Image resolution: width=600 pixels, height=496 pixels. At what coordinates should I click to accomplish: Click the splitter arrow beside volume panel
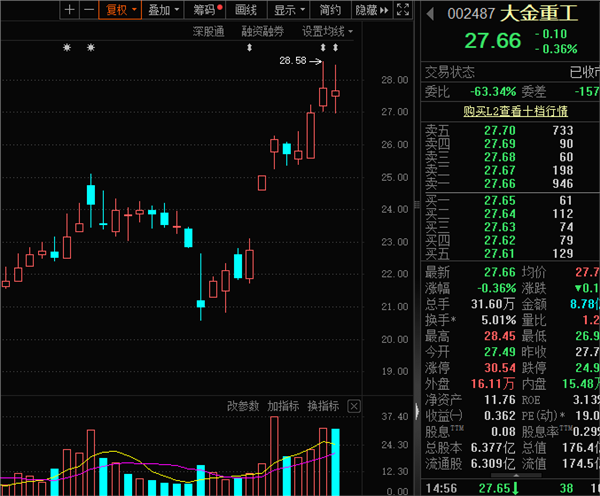(417, 411)
